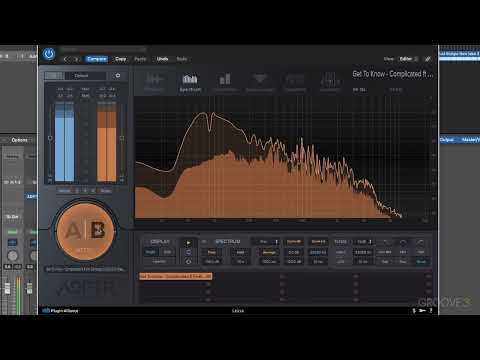Click the Paste button
This screenshot has width=480, height=360.
click(140, 59)
